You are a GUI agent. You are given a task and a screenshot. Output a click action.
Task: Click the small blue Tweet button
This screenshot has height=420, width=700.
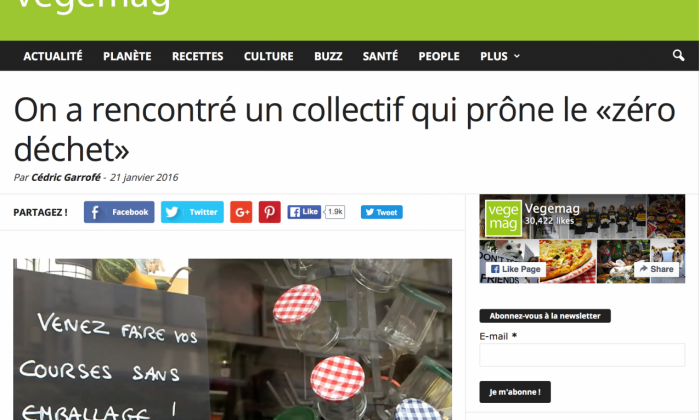pyautogui.click(x=382, y=212)
